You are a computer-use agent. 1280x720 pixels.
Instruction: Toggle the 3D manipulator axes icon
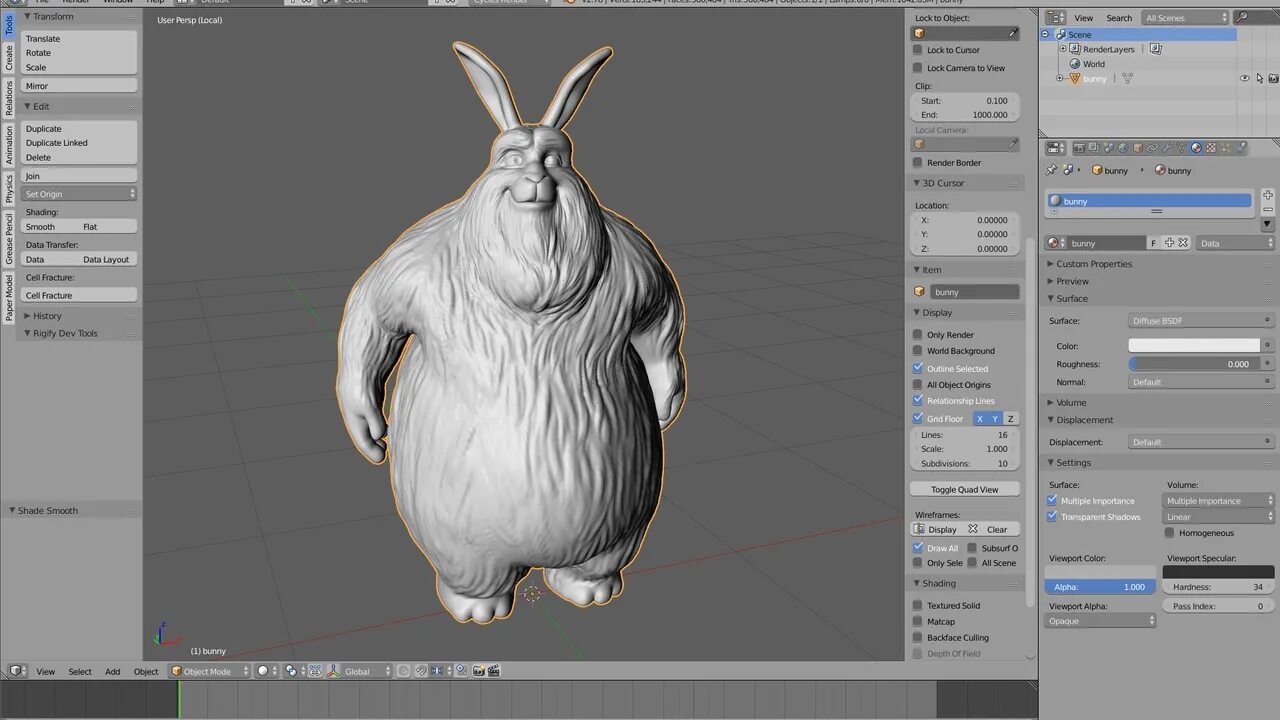coord(333,671)
